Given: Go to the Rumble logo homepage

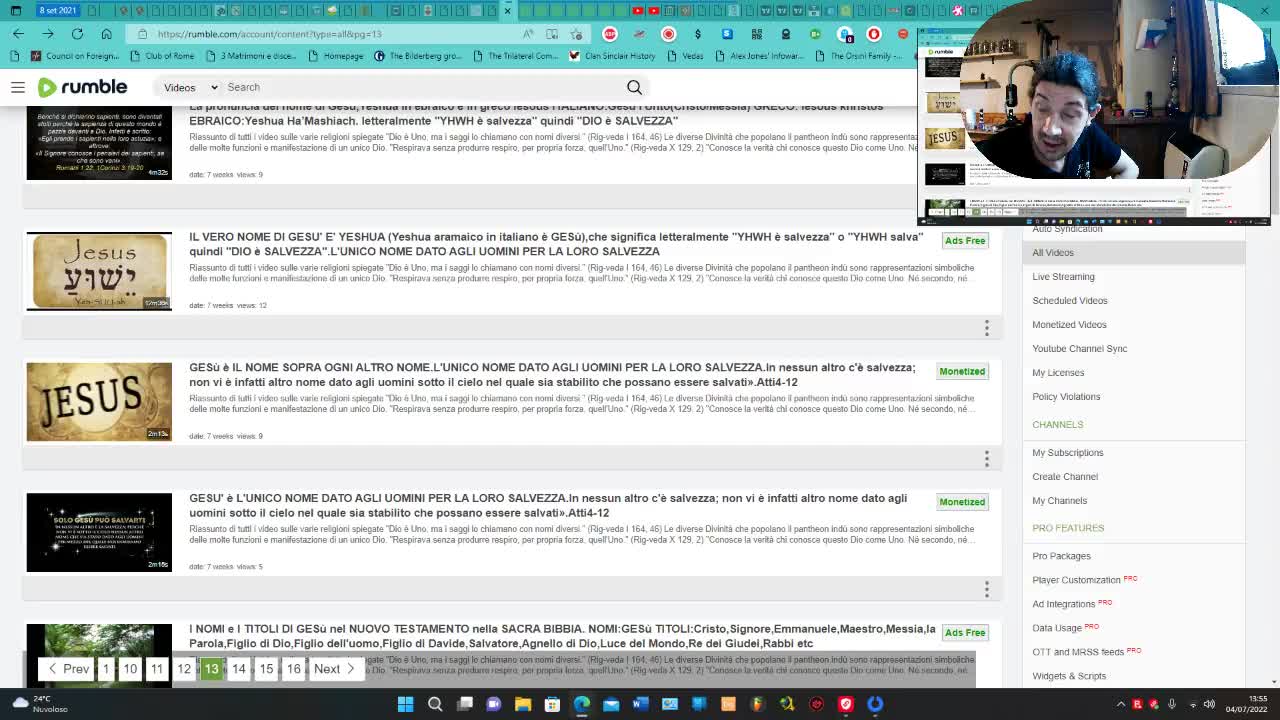Looking at the screenshot, I should (x=82, y=87).
